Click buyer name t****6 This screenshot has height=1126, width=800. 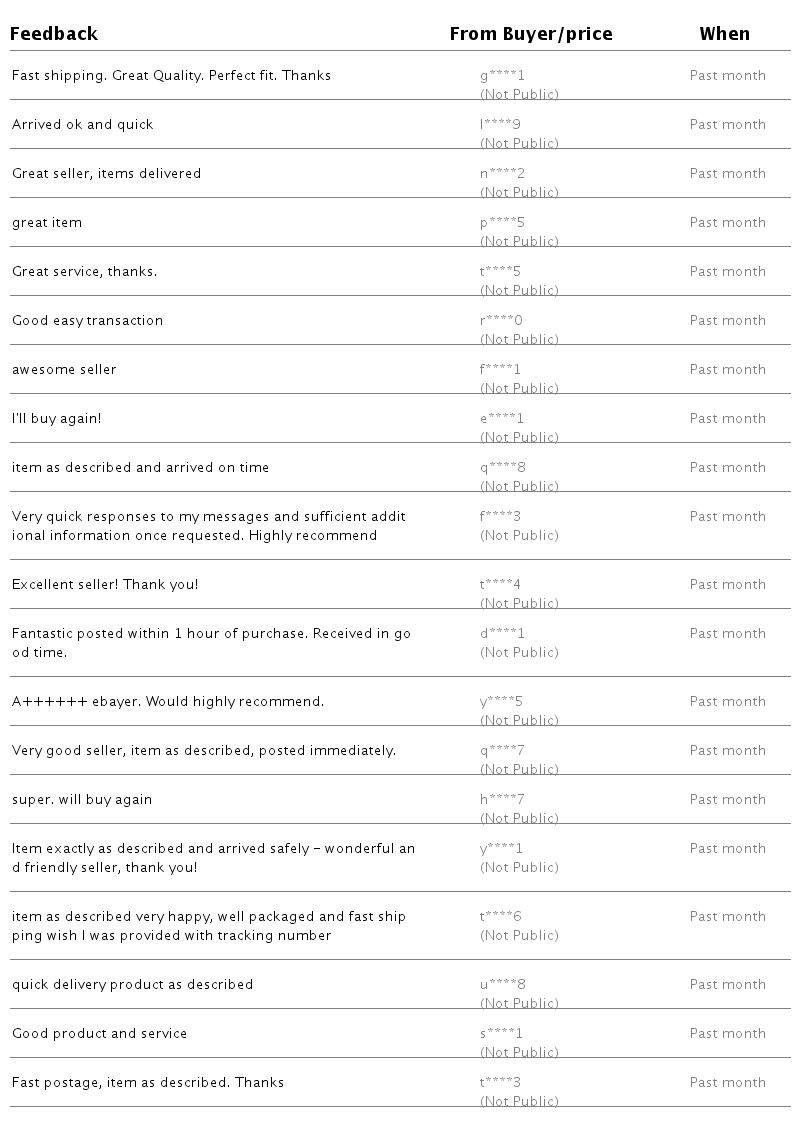click(x=500, y=916)
